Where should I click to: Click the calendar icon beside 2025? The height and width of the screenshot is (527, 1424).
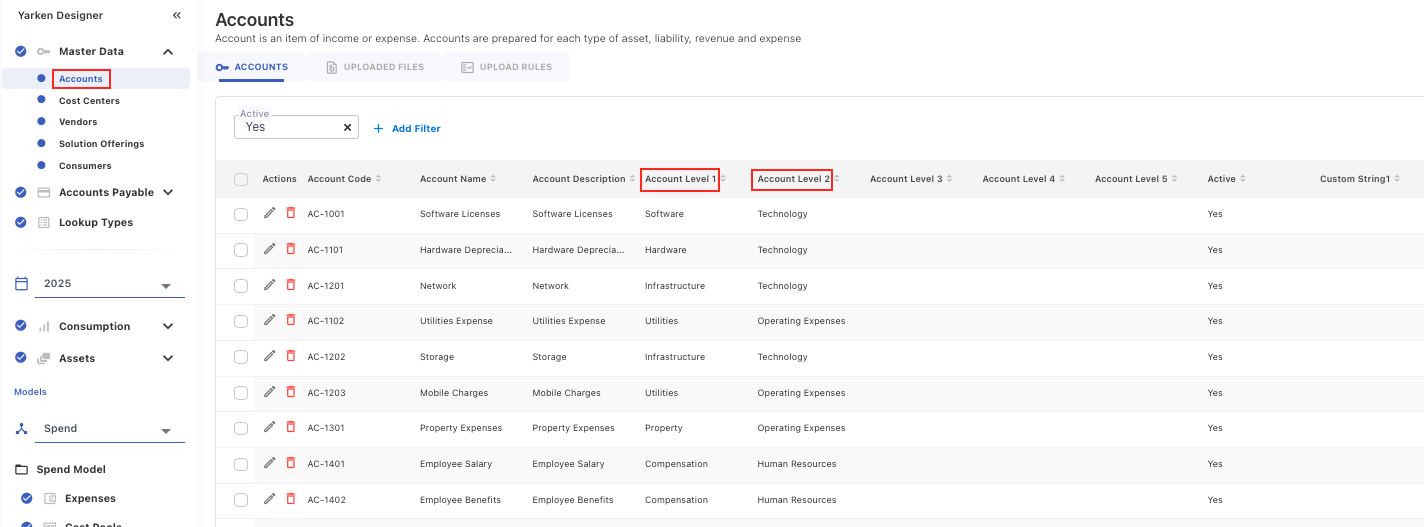(x=21, y=284)
